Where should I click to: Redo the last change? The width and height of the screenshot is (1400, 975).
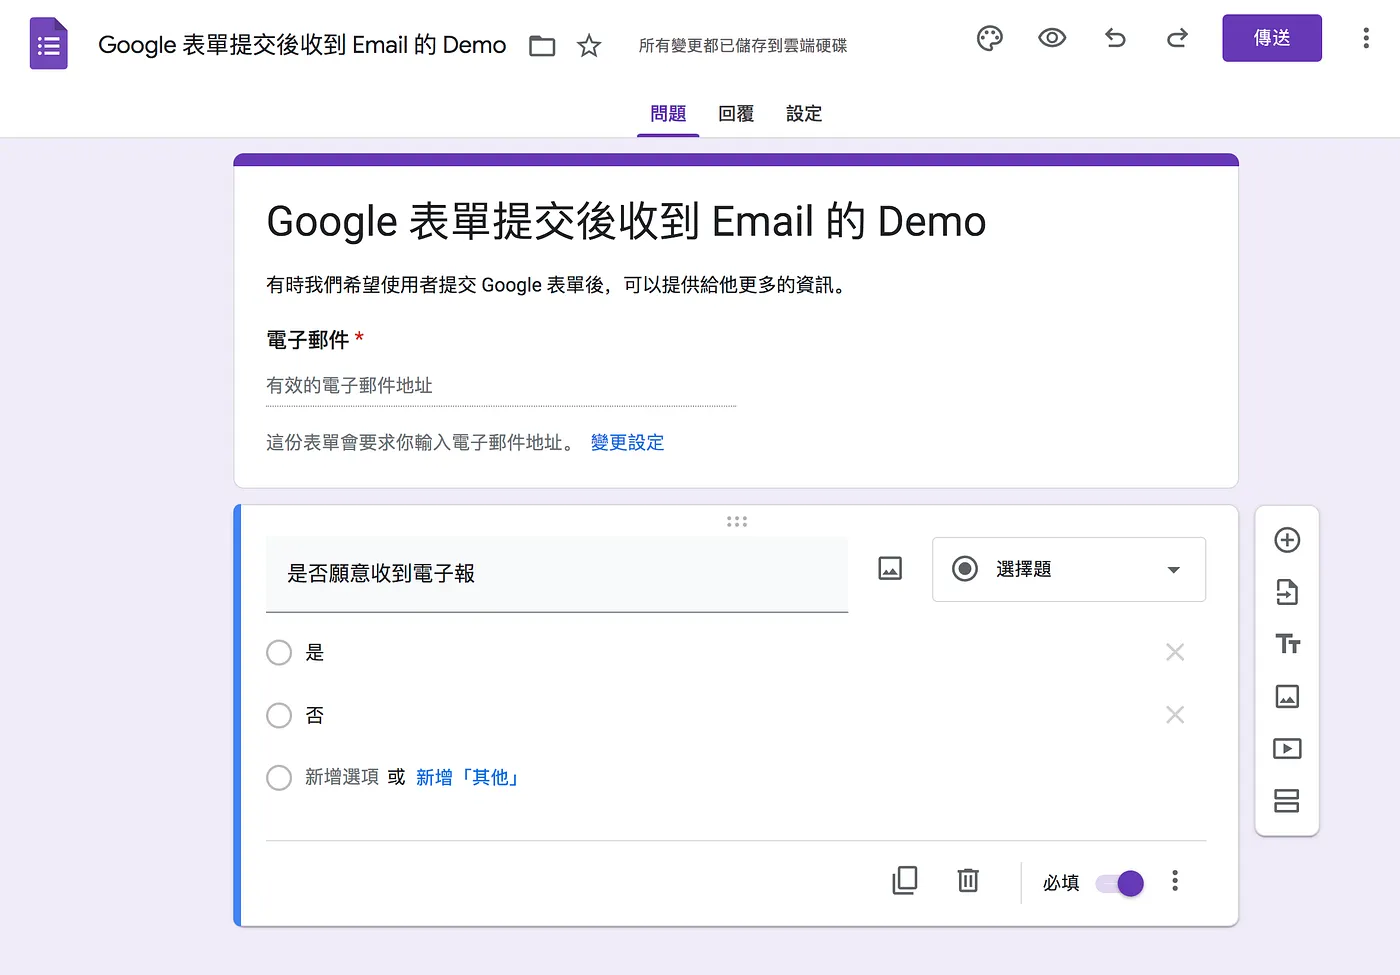1177,39
